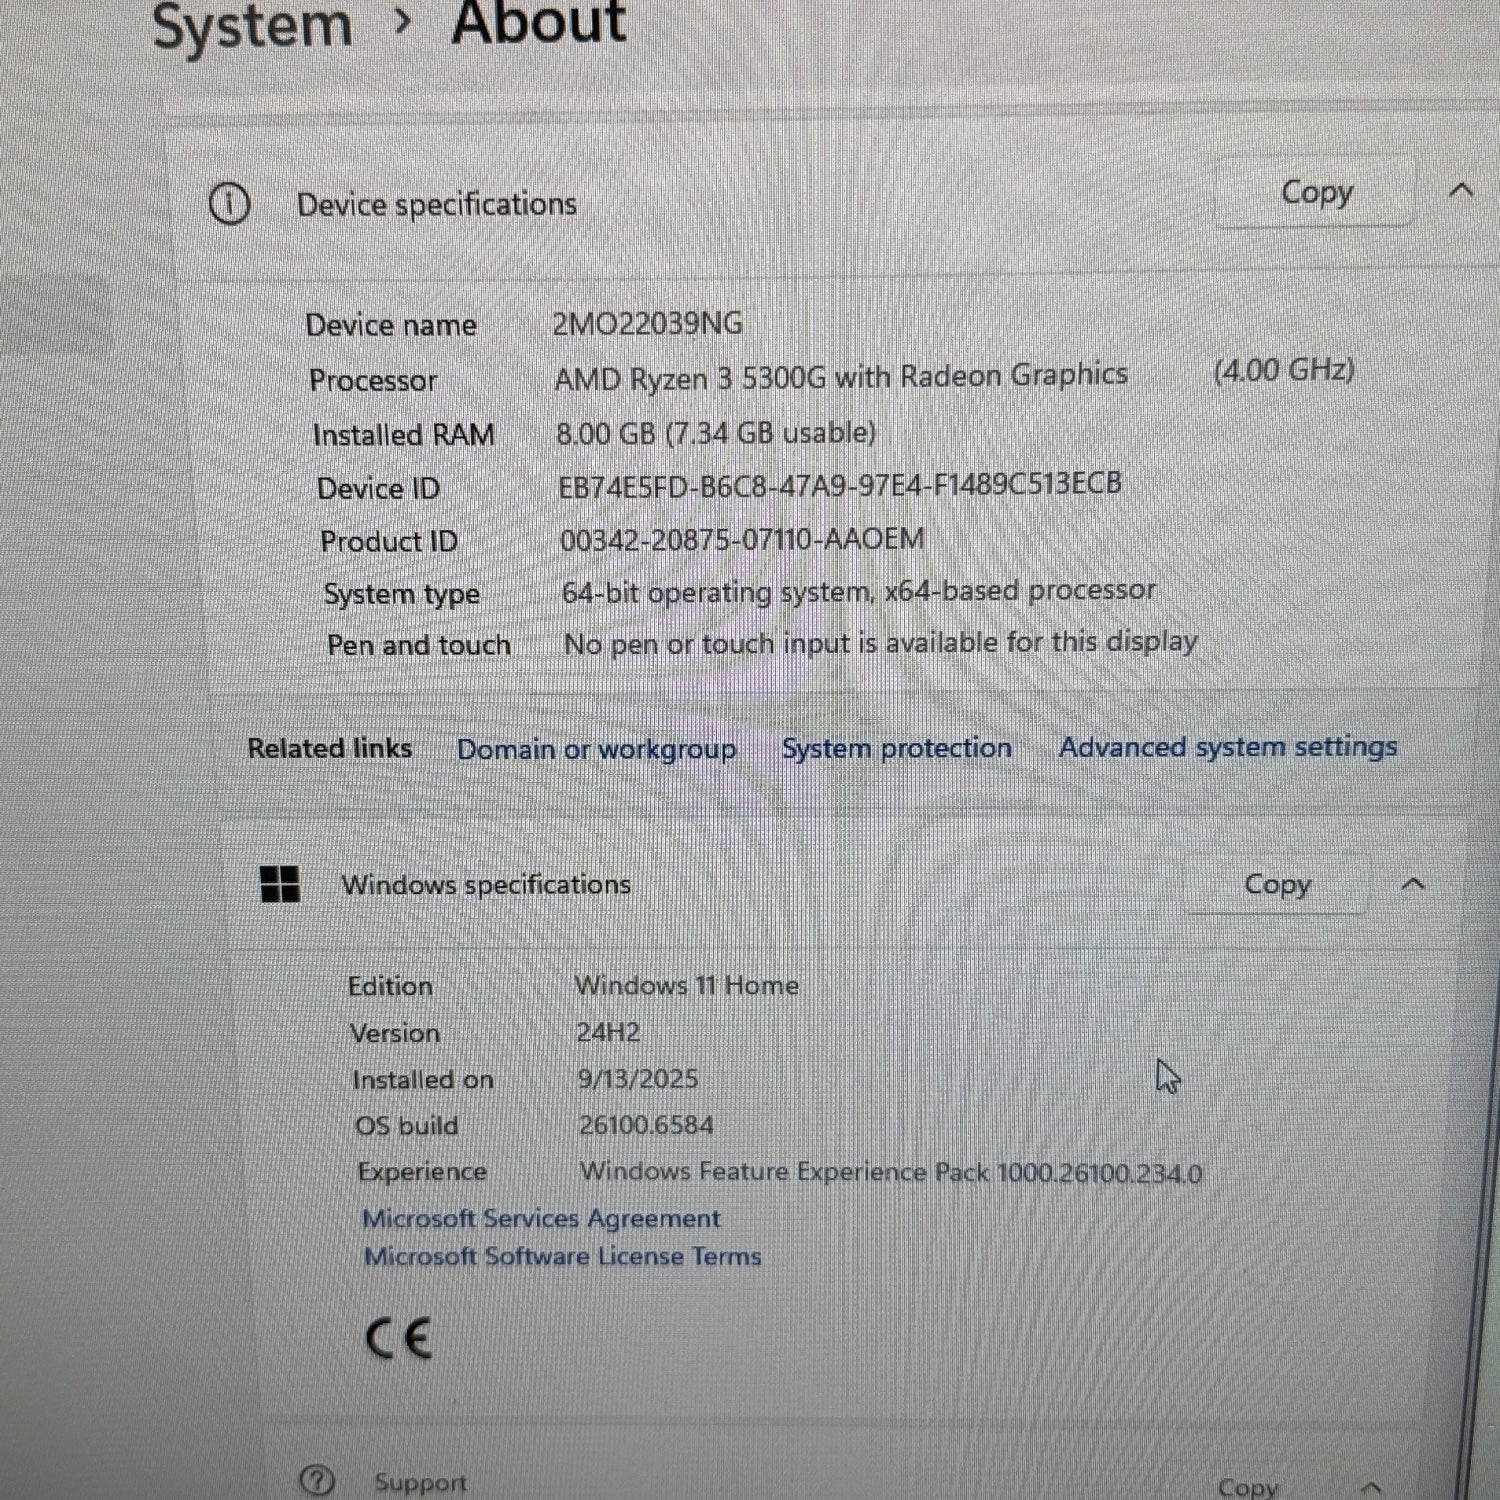This screenshot has width=1500, height=1500.
Task: Open the Microsoft Services Agreement
Action: (541, 1218)
